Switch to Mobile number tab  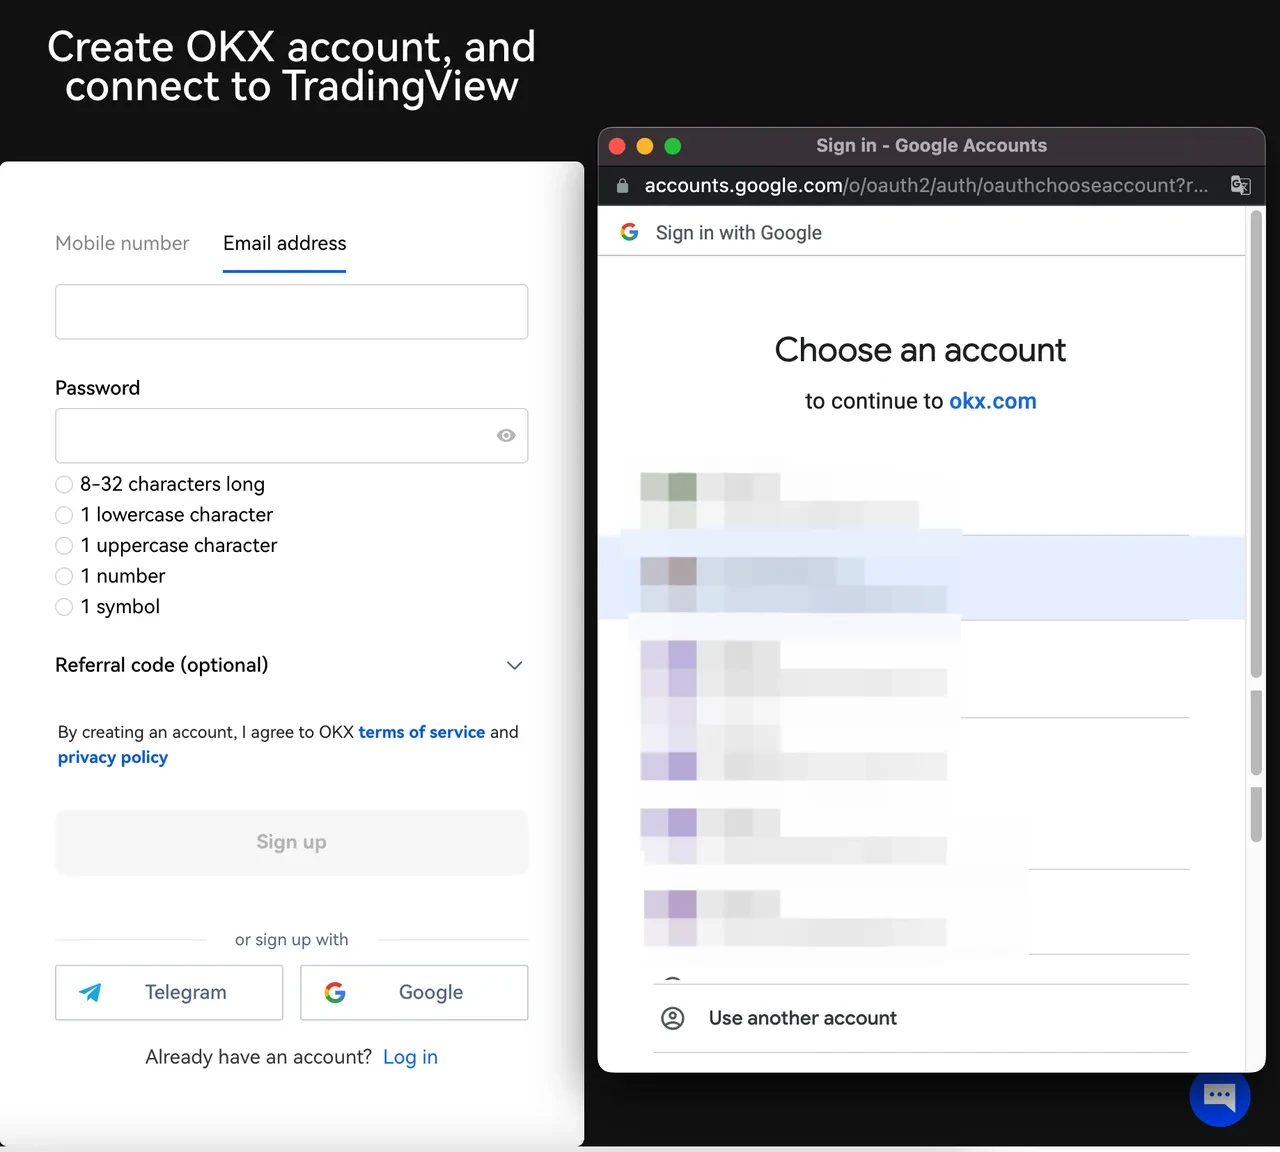click(x=122, y=243)
